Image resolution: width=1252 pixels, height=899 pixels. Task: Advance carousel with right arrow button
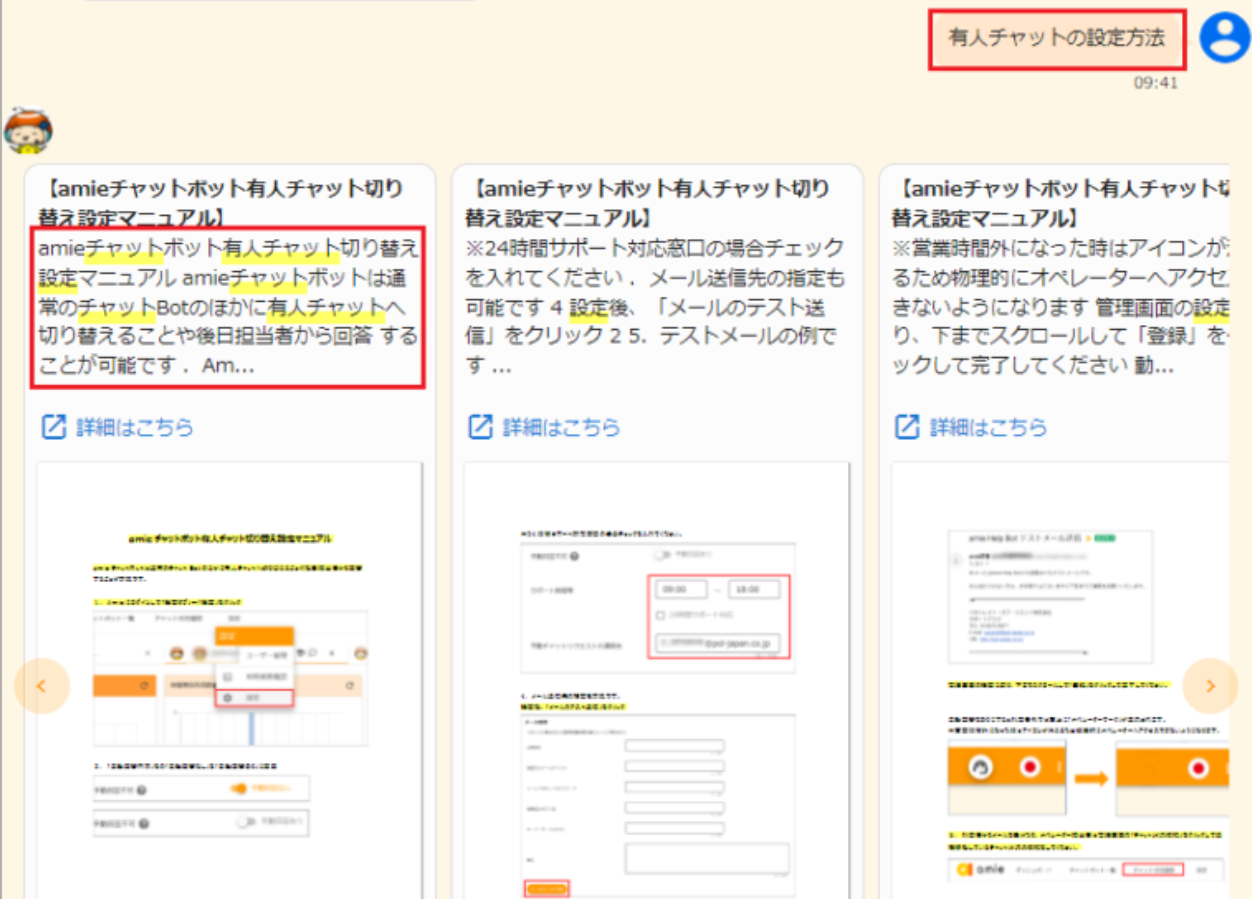[1210, 686]
